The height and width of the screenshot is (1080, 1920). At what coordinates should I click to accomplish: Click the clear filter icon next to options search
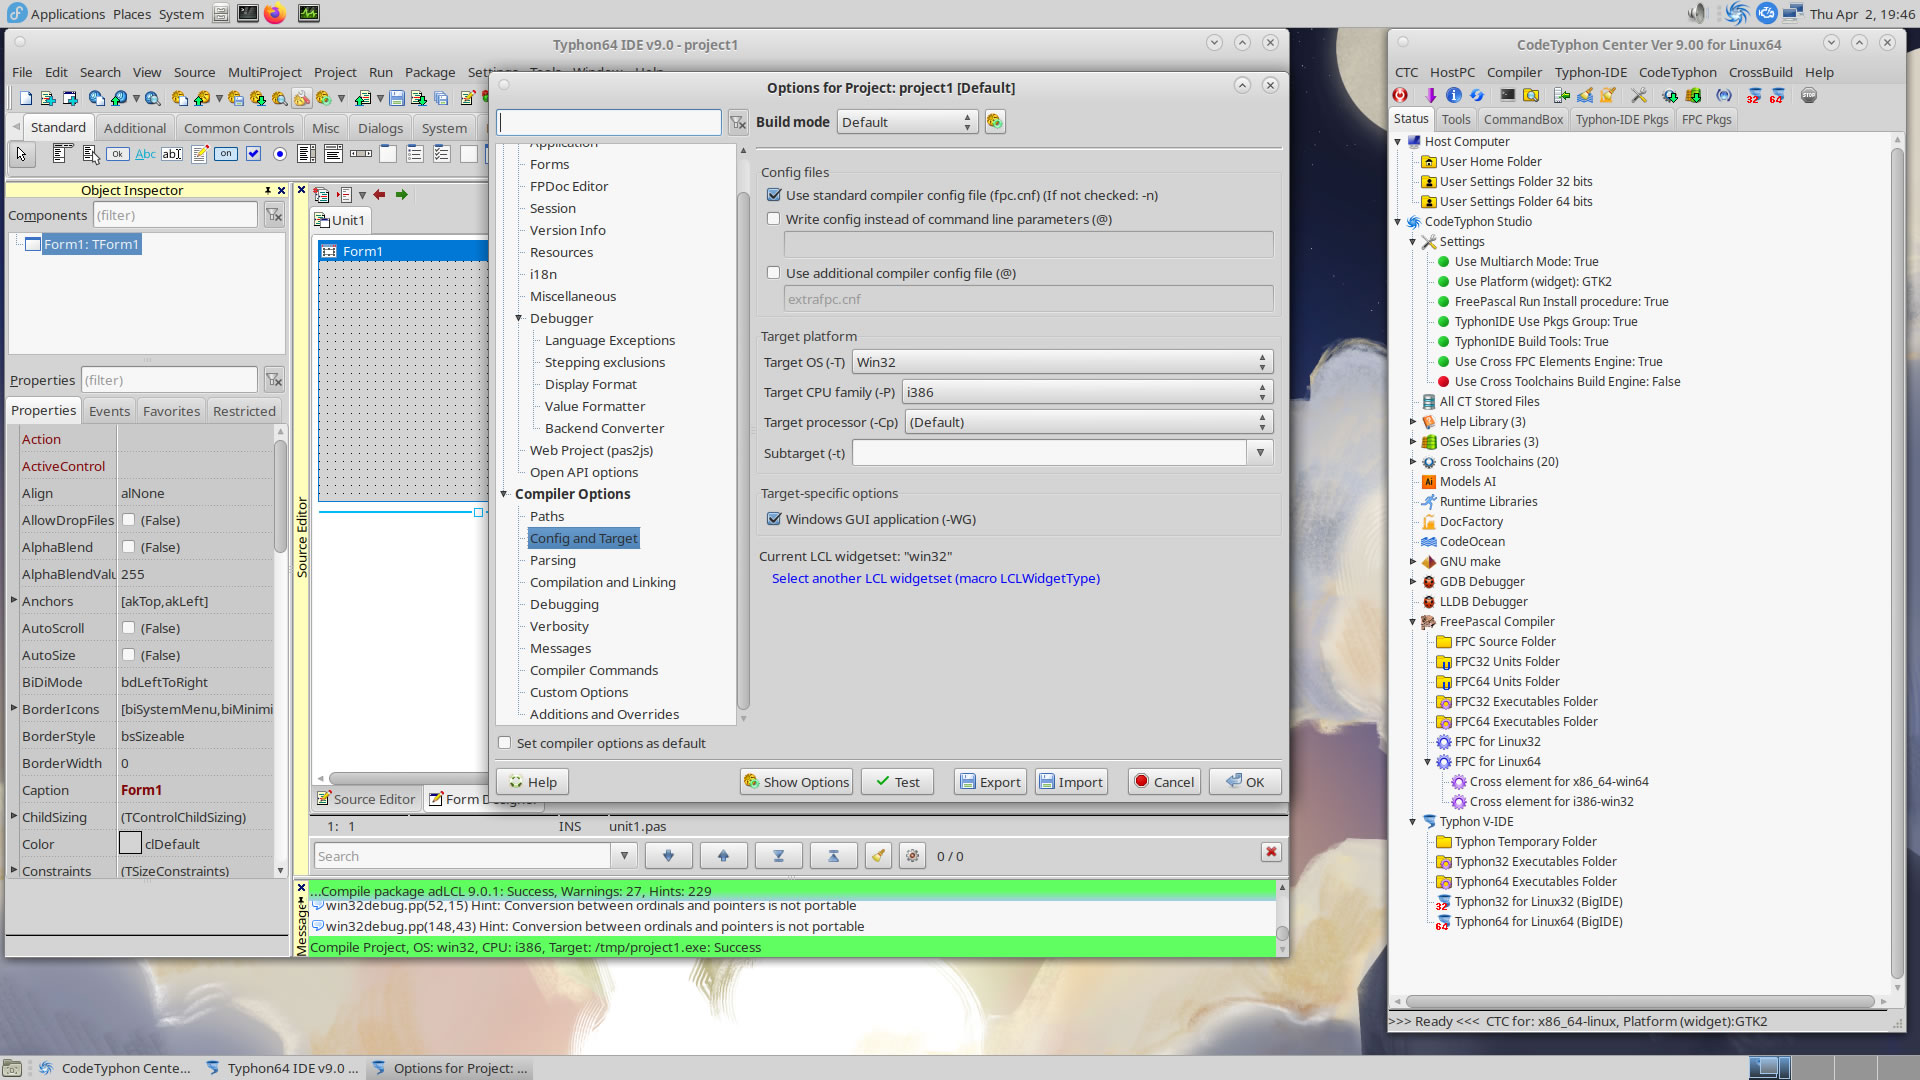pyautogui.click(x=738, y=122)
